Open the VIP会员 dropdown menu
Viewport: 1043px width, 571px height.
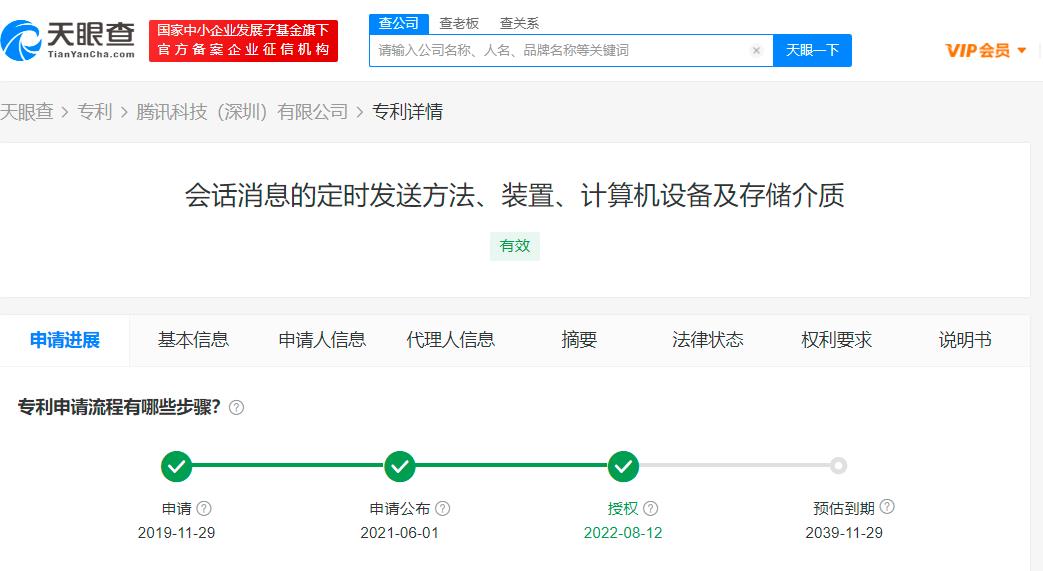pos(986,51)
